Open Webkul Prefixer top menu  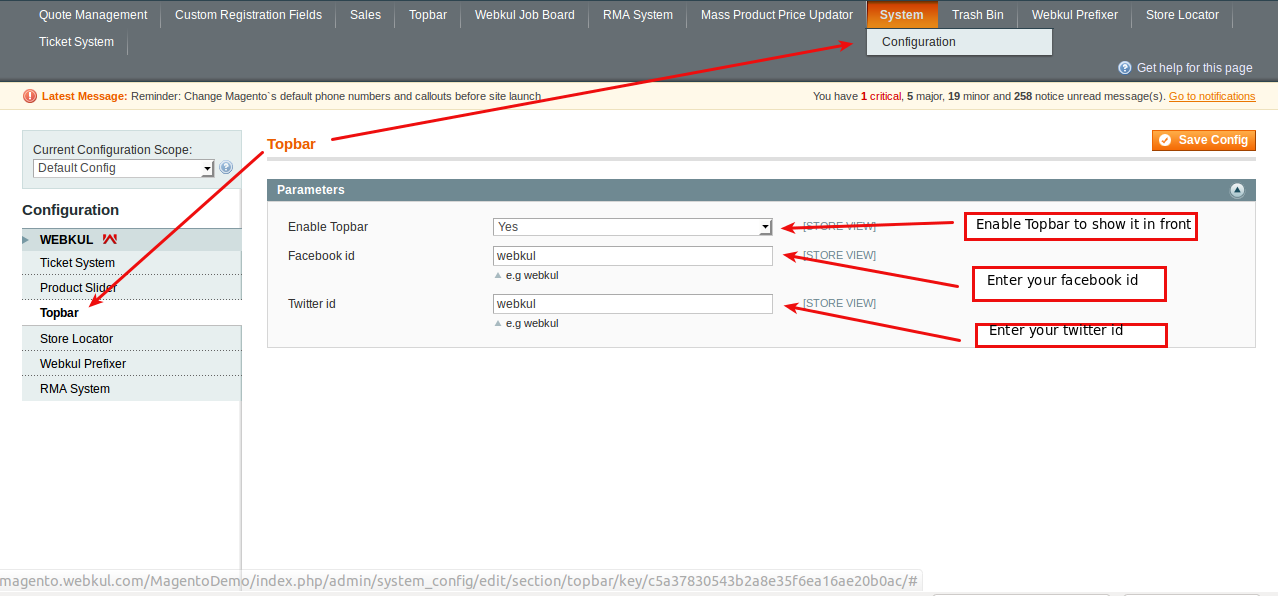(x=1075, y=15)
